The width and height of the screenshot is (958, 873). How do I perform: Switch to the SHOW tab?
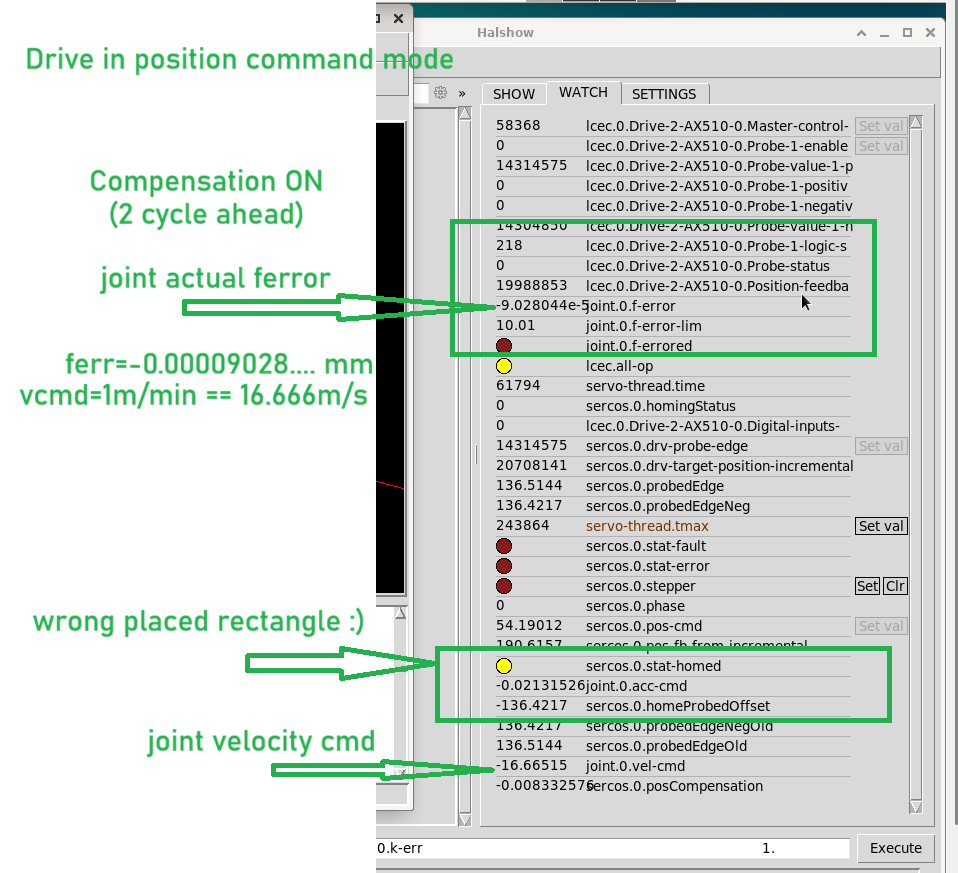[514, 94]
